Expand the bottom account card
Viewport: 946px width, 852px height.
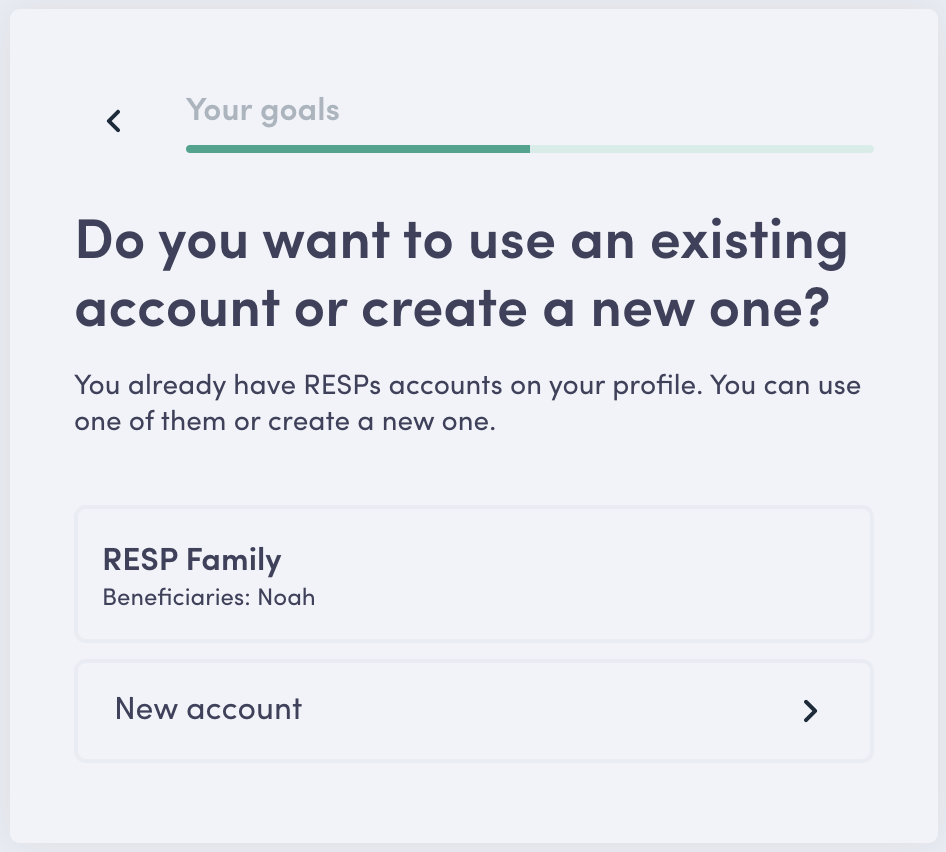pos(473,710)
